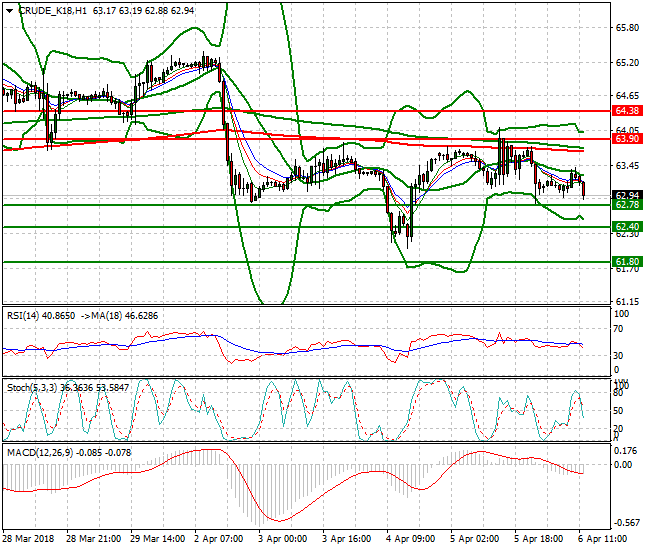Click the 61.15 price axis value
The height and width of the screenshot is (550, 650).
[x=627, y=301]
